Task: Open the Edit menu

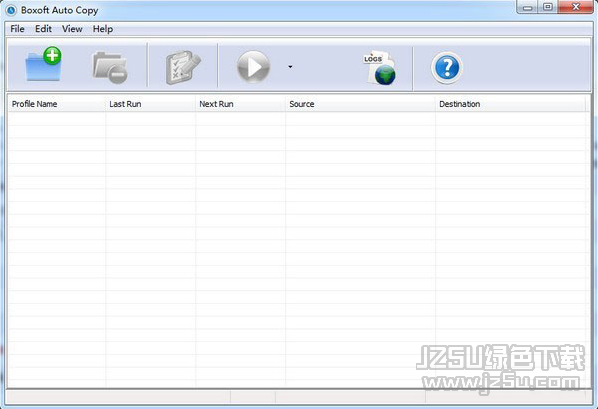Action: click(43, 29)
